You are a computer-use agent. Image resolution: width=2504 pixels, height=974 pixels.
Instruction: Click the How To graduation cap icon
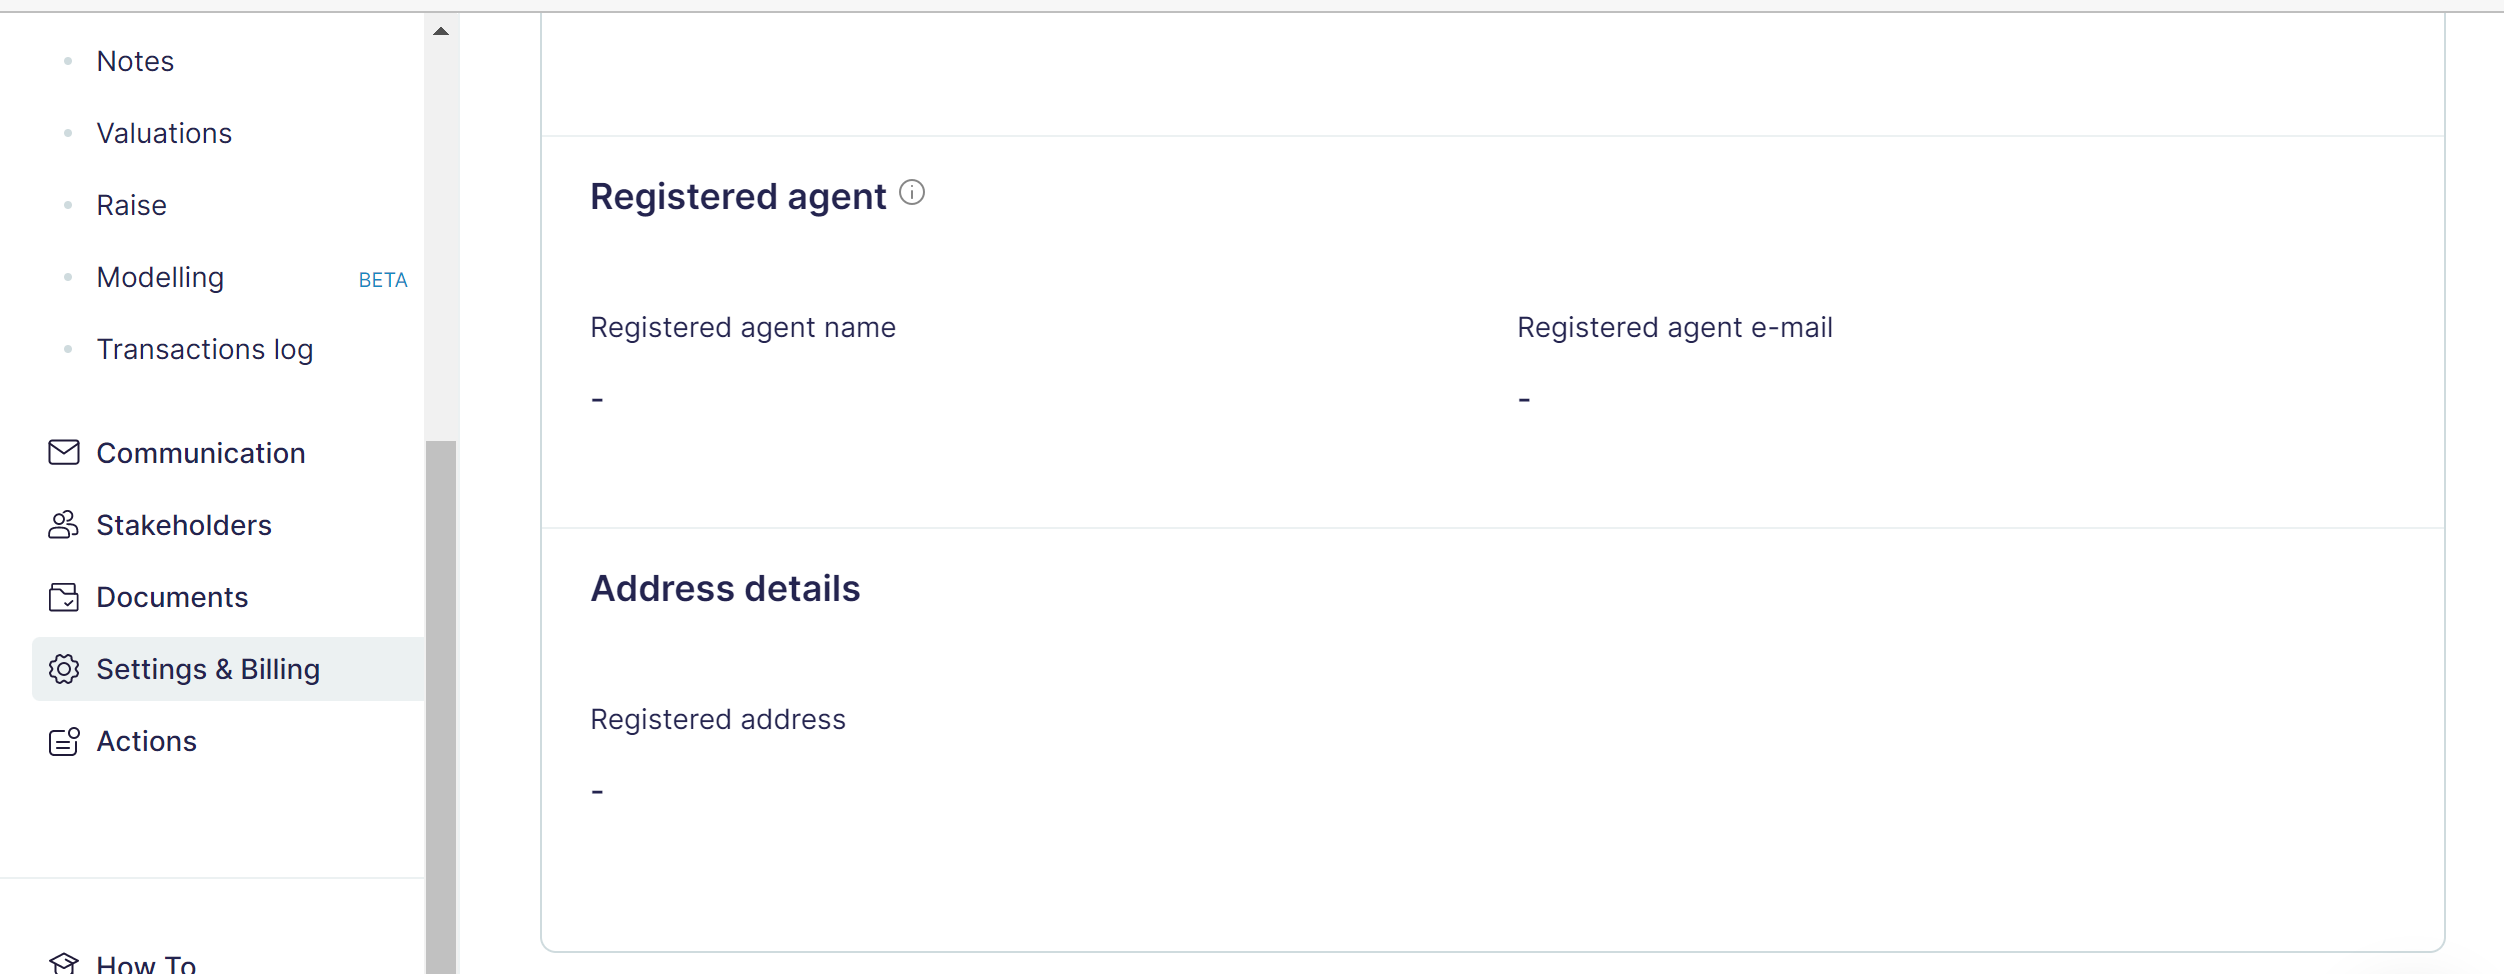tap(64, 963)
